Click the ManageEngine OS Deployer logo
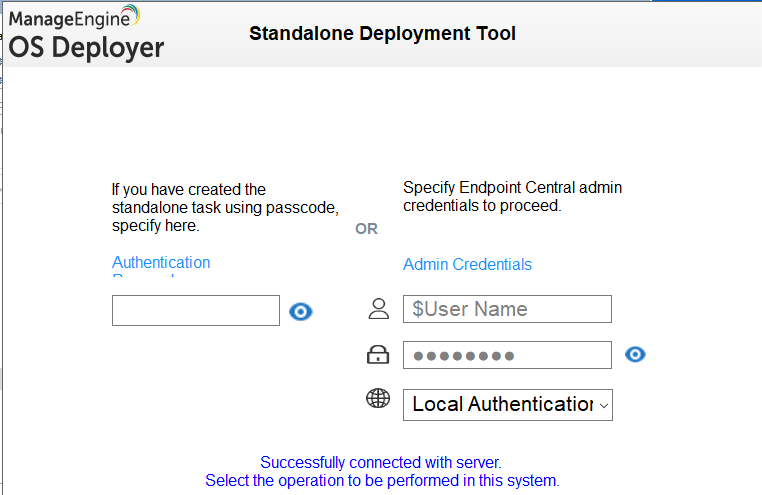The image size is (762, 495). 87,33
